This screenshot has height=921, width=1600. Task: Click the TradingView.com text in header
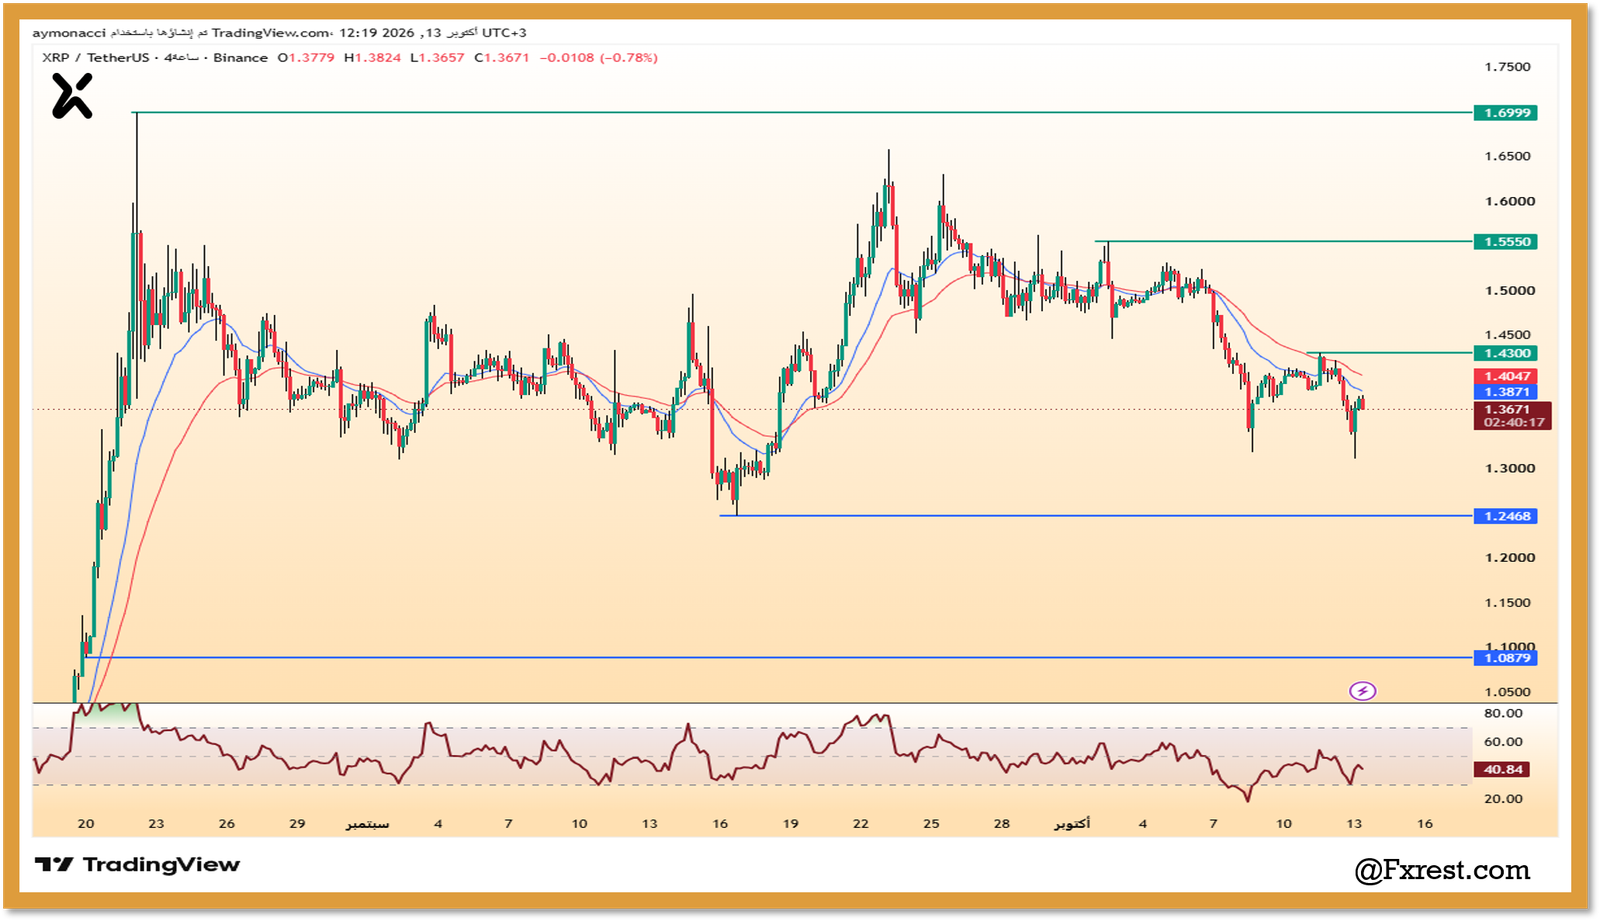pos(271,33)
